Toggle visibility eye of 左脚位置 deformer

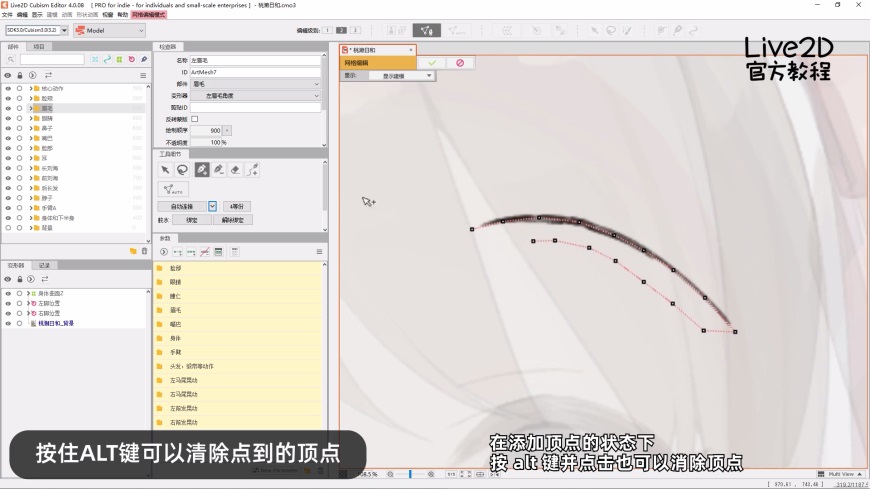(8, 304)
